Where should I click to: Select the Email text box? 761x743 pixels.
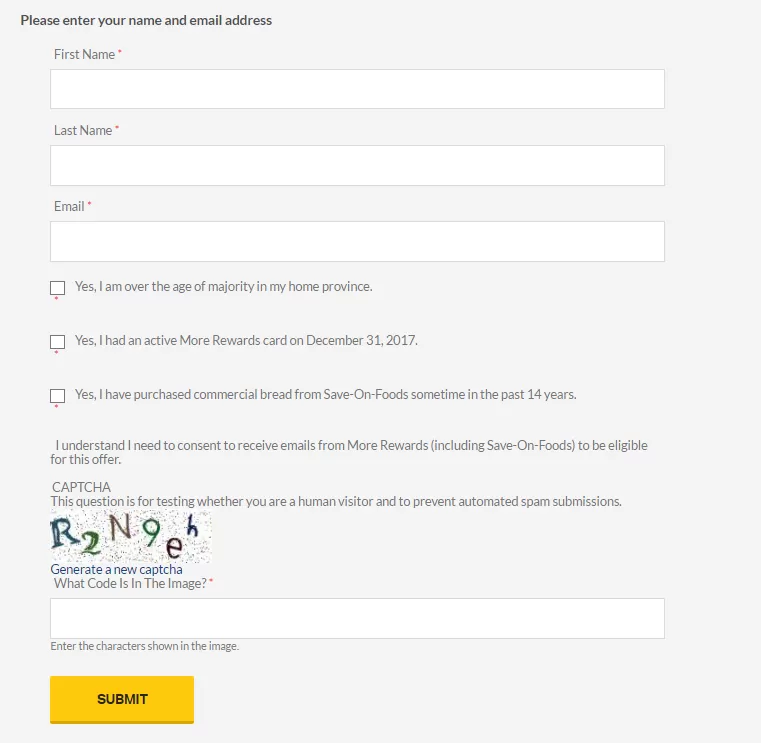[x=357, y=242]
